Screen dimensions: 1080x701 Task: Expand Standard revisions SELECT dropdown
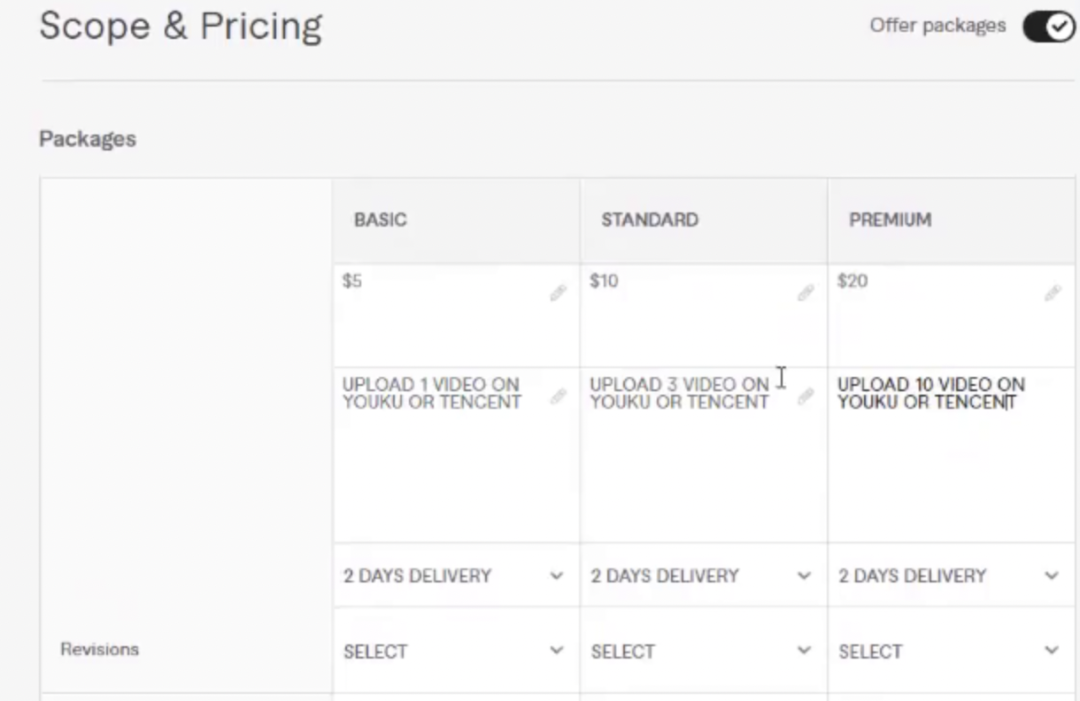click(702, 651)
